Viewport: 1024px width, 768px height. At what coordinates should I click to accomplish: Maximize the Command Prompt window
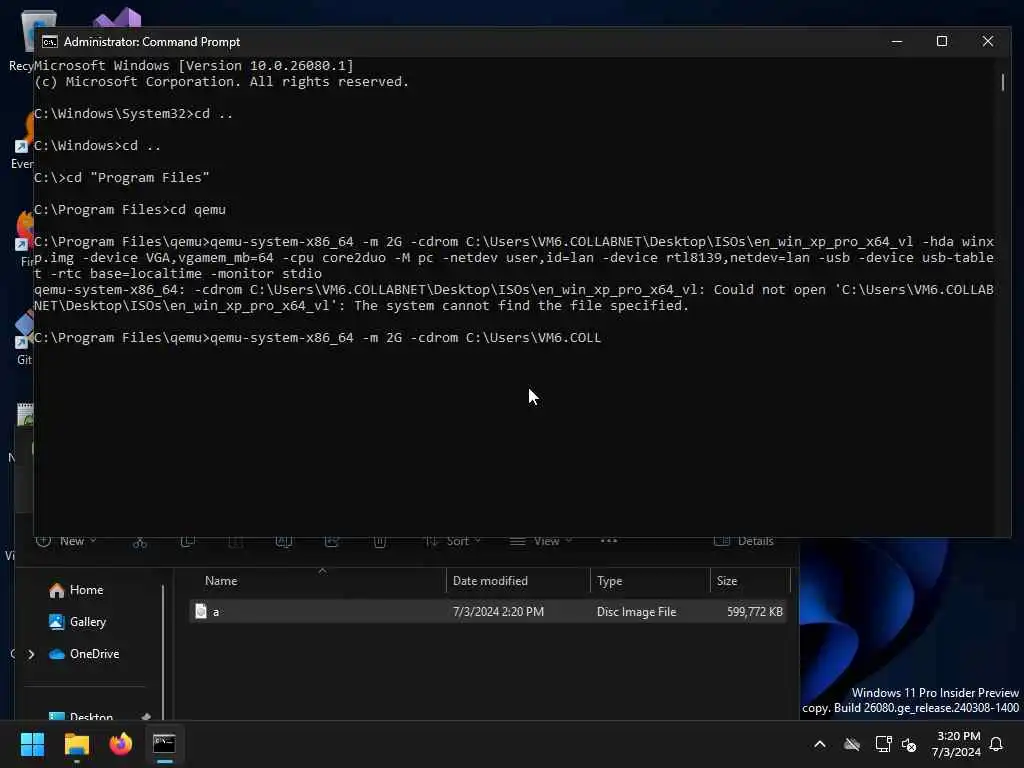(942, 41)
